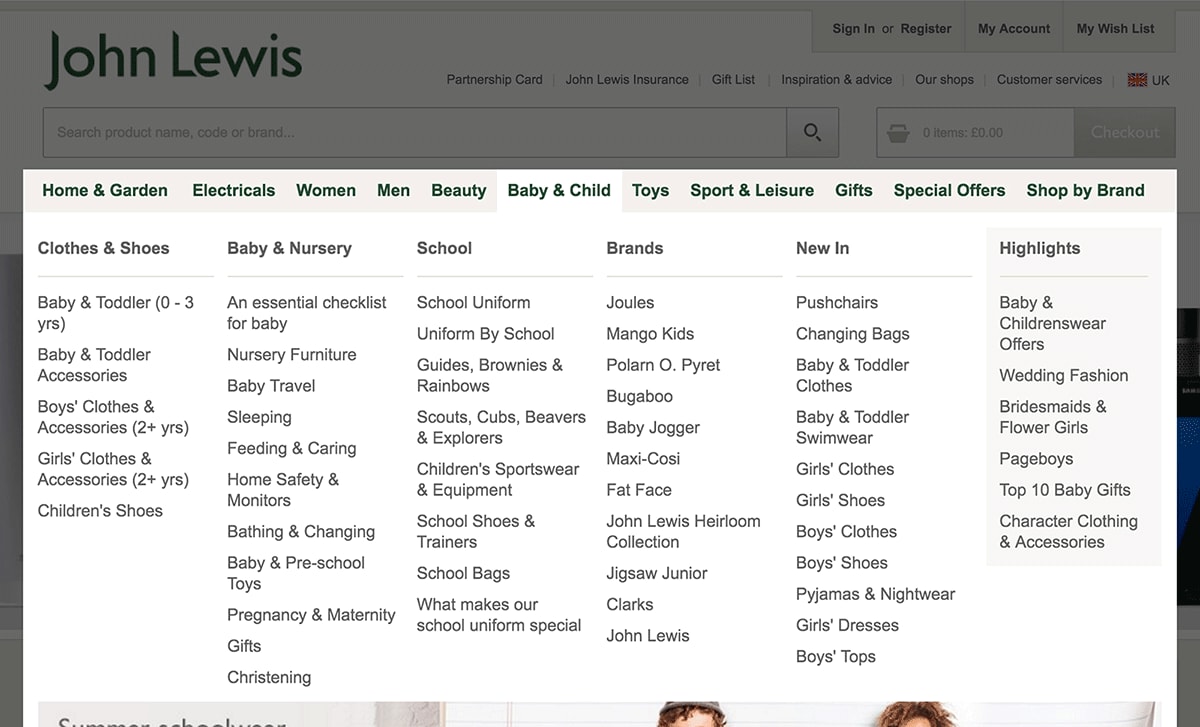The image size is (1200, 727).
Task: Shop Jigsaw Junior brand
Action: (x=657, y=573)
